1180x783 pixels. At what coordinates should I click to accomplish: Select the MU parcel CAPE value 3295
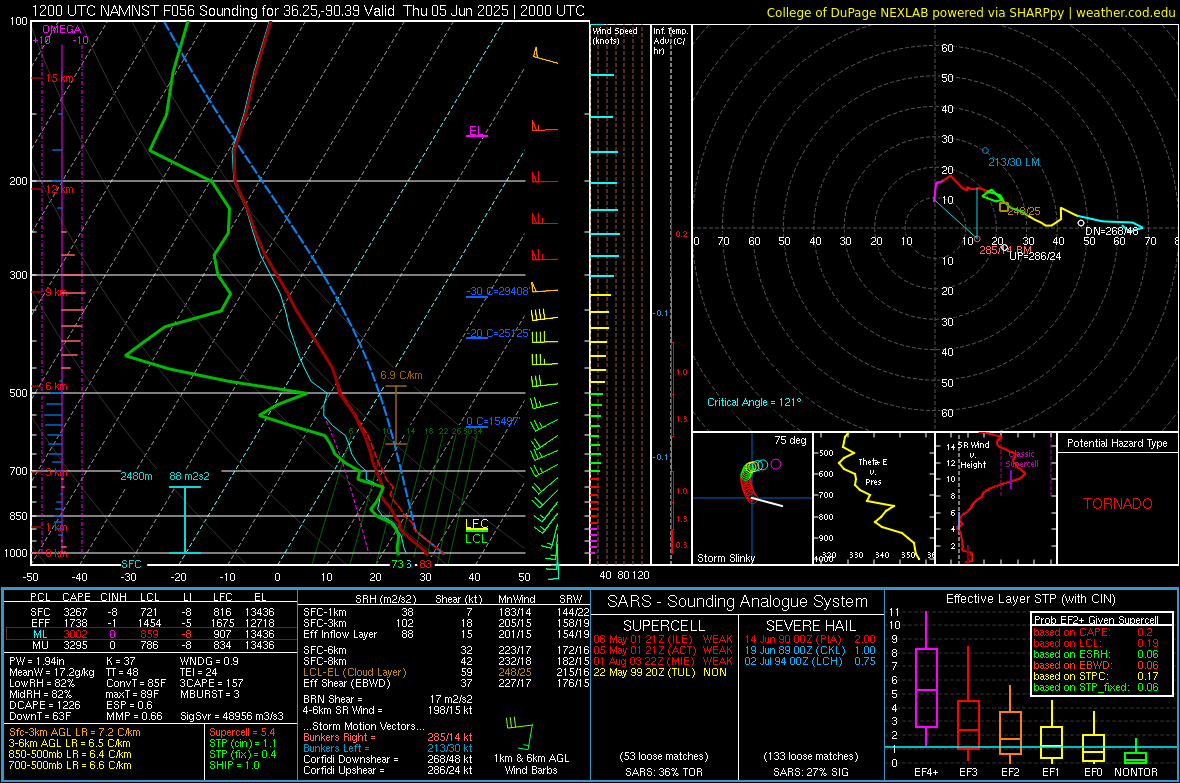pyautogui.click(x=76, y=645)
